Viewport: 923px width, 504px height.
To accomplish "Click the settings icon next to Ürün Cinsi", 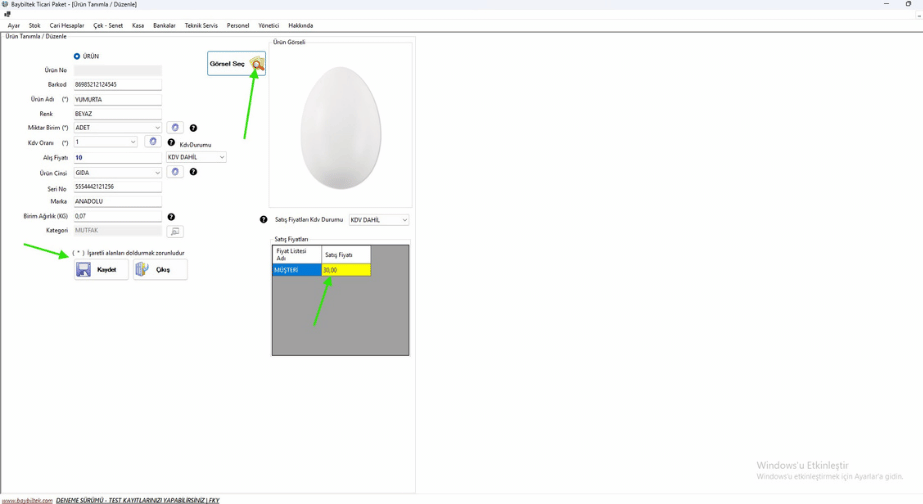I will point(175,172).
